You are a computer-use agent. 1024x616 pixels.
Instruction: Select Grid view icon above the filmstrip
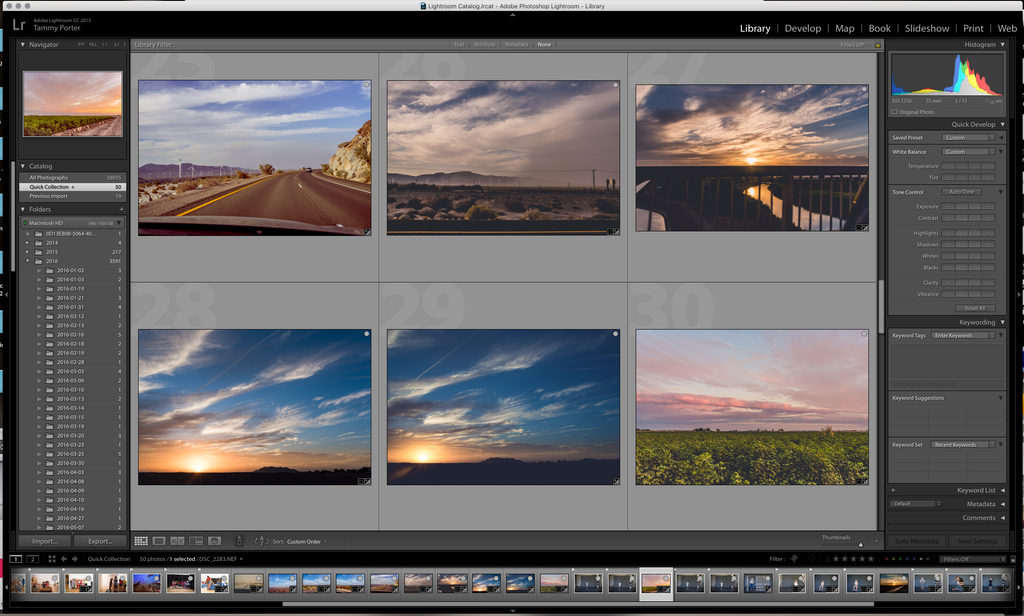[x=139, y=540]
